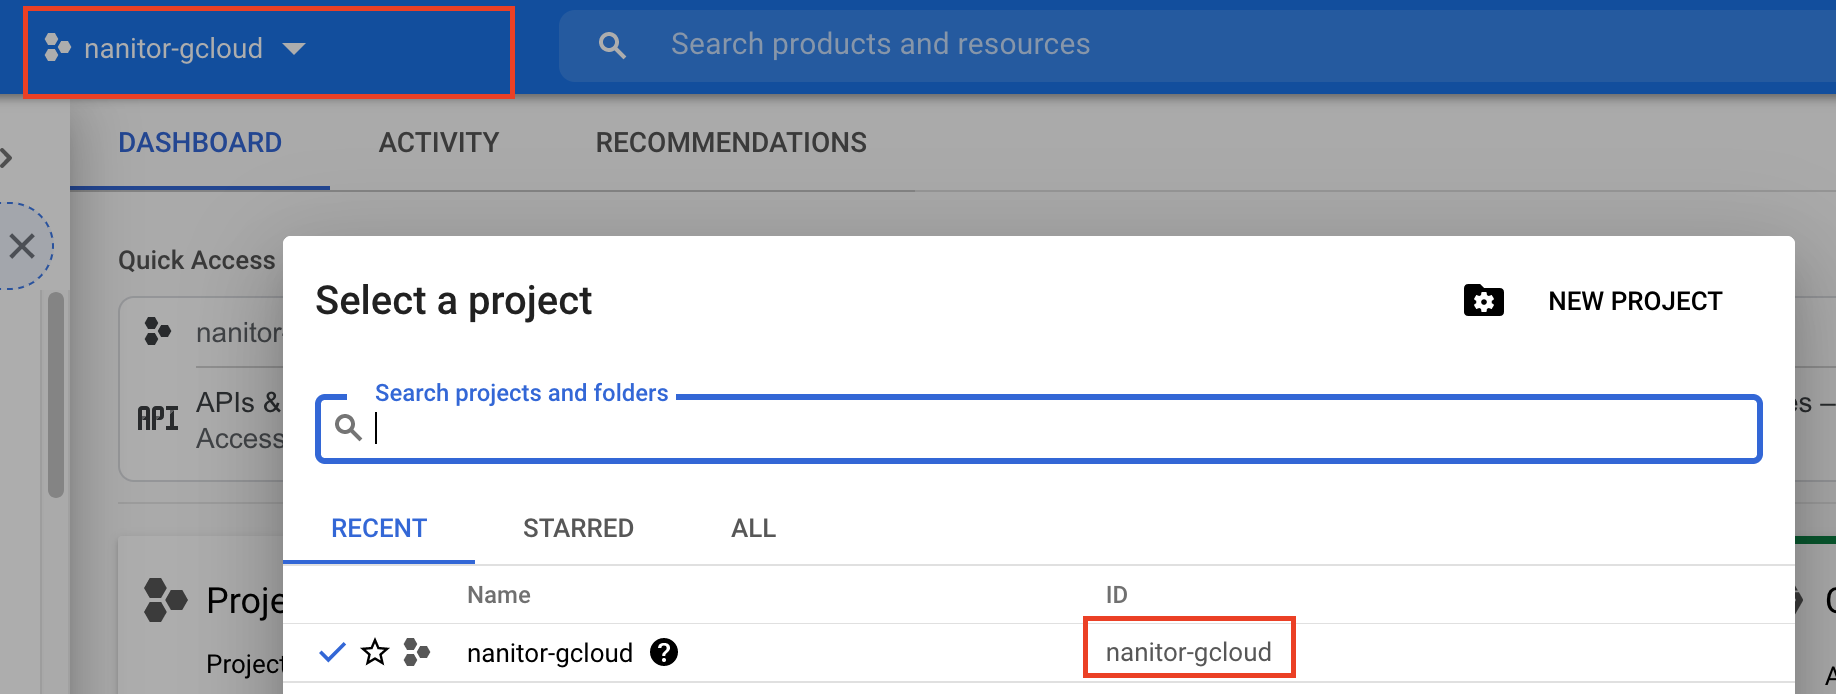This screenshot has height=694, width=1836.
Task: Click the search magnifier icon in header
Action: [612, 45]
